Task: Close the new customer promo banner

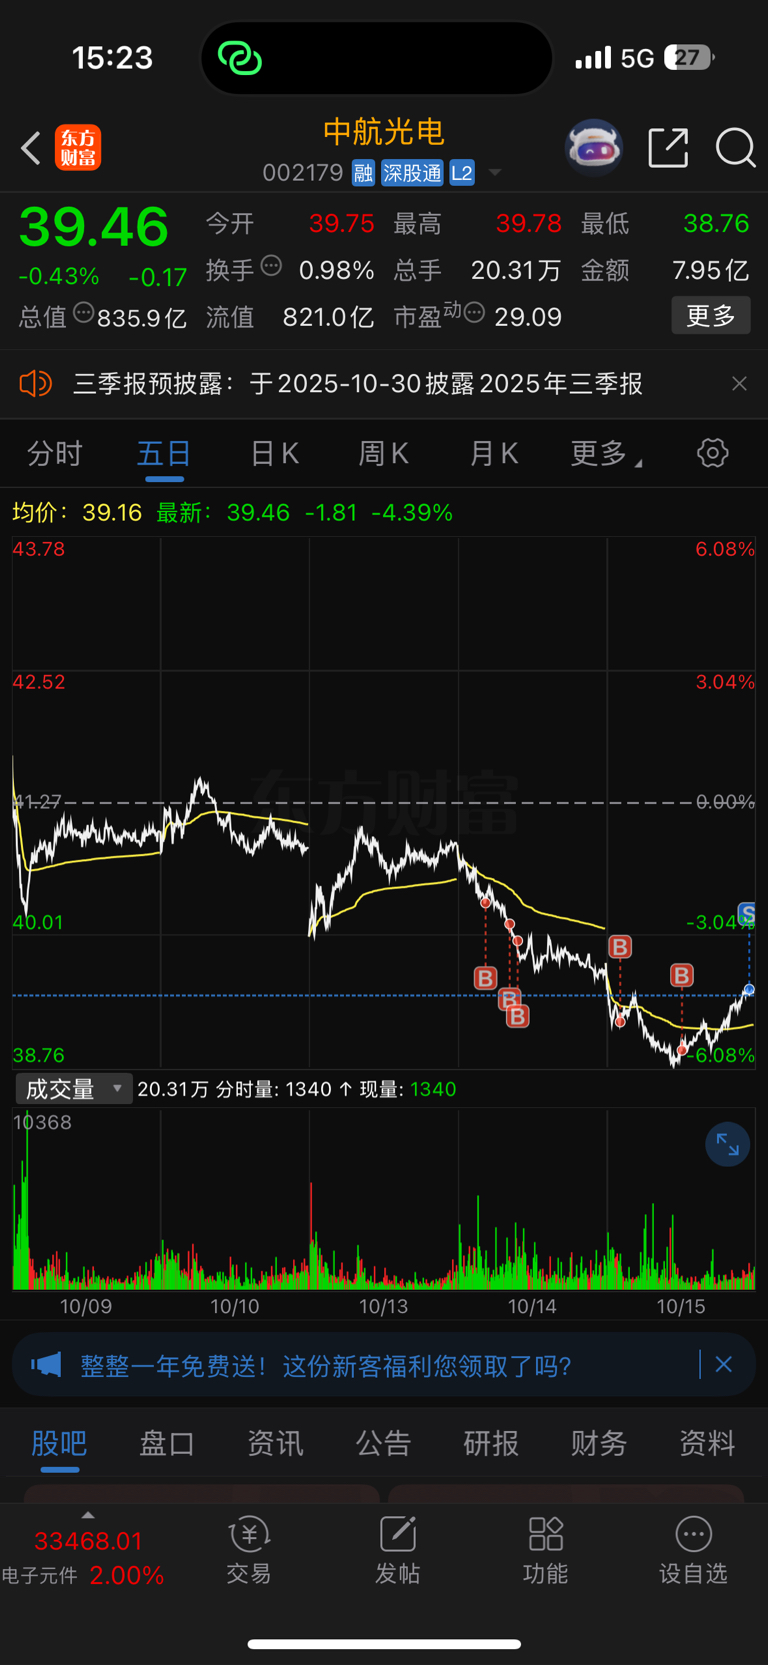Action: (x=724, y=1365)
